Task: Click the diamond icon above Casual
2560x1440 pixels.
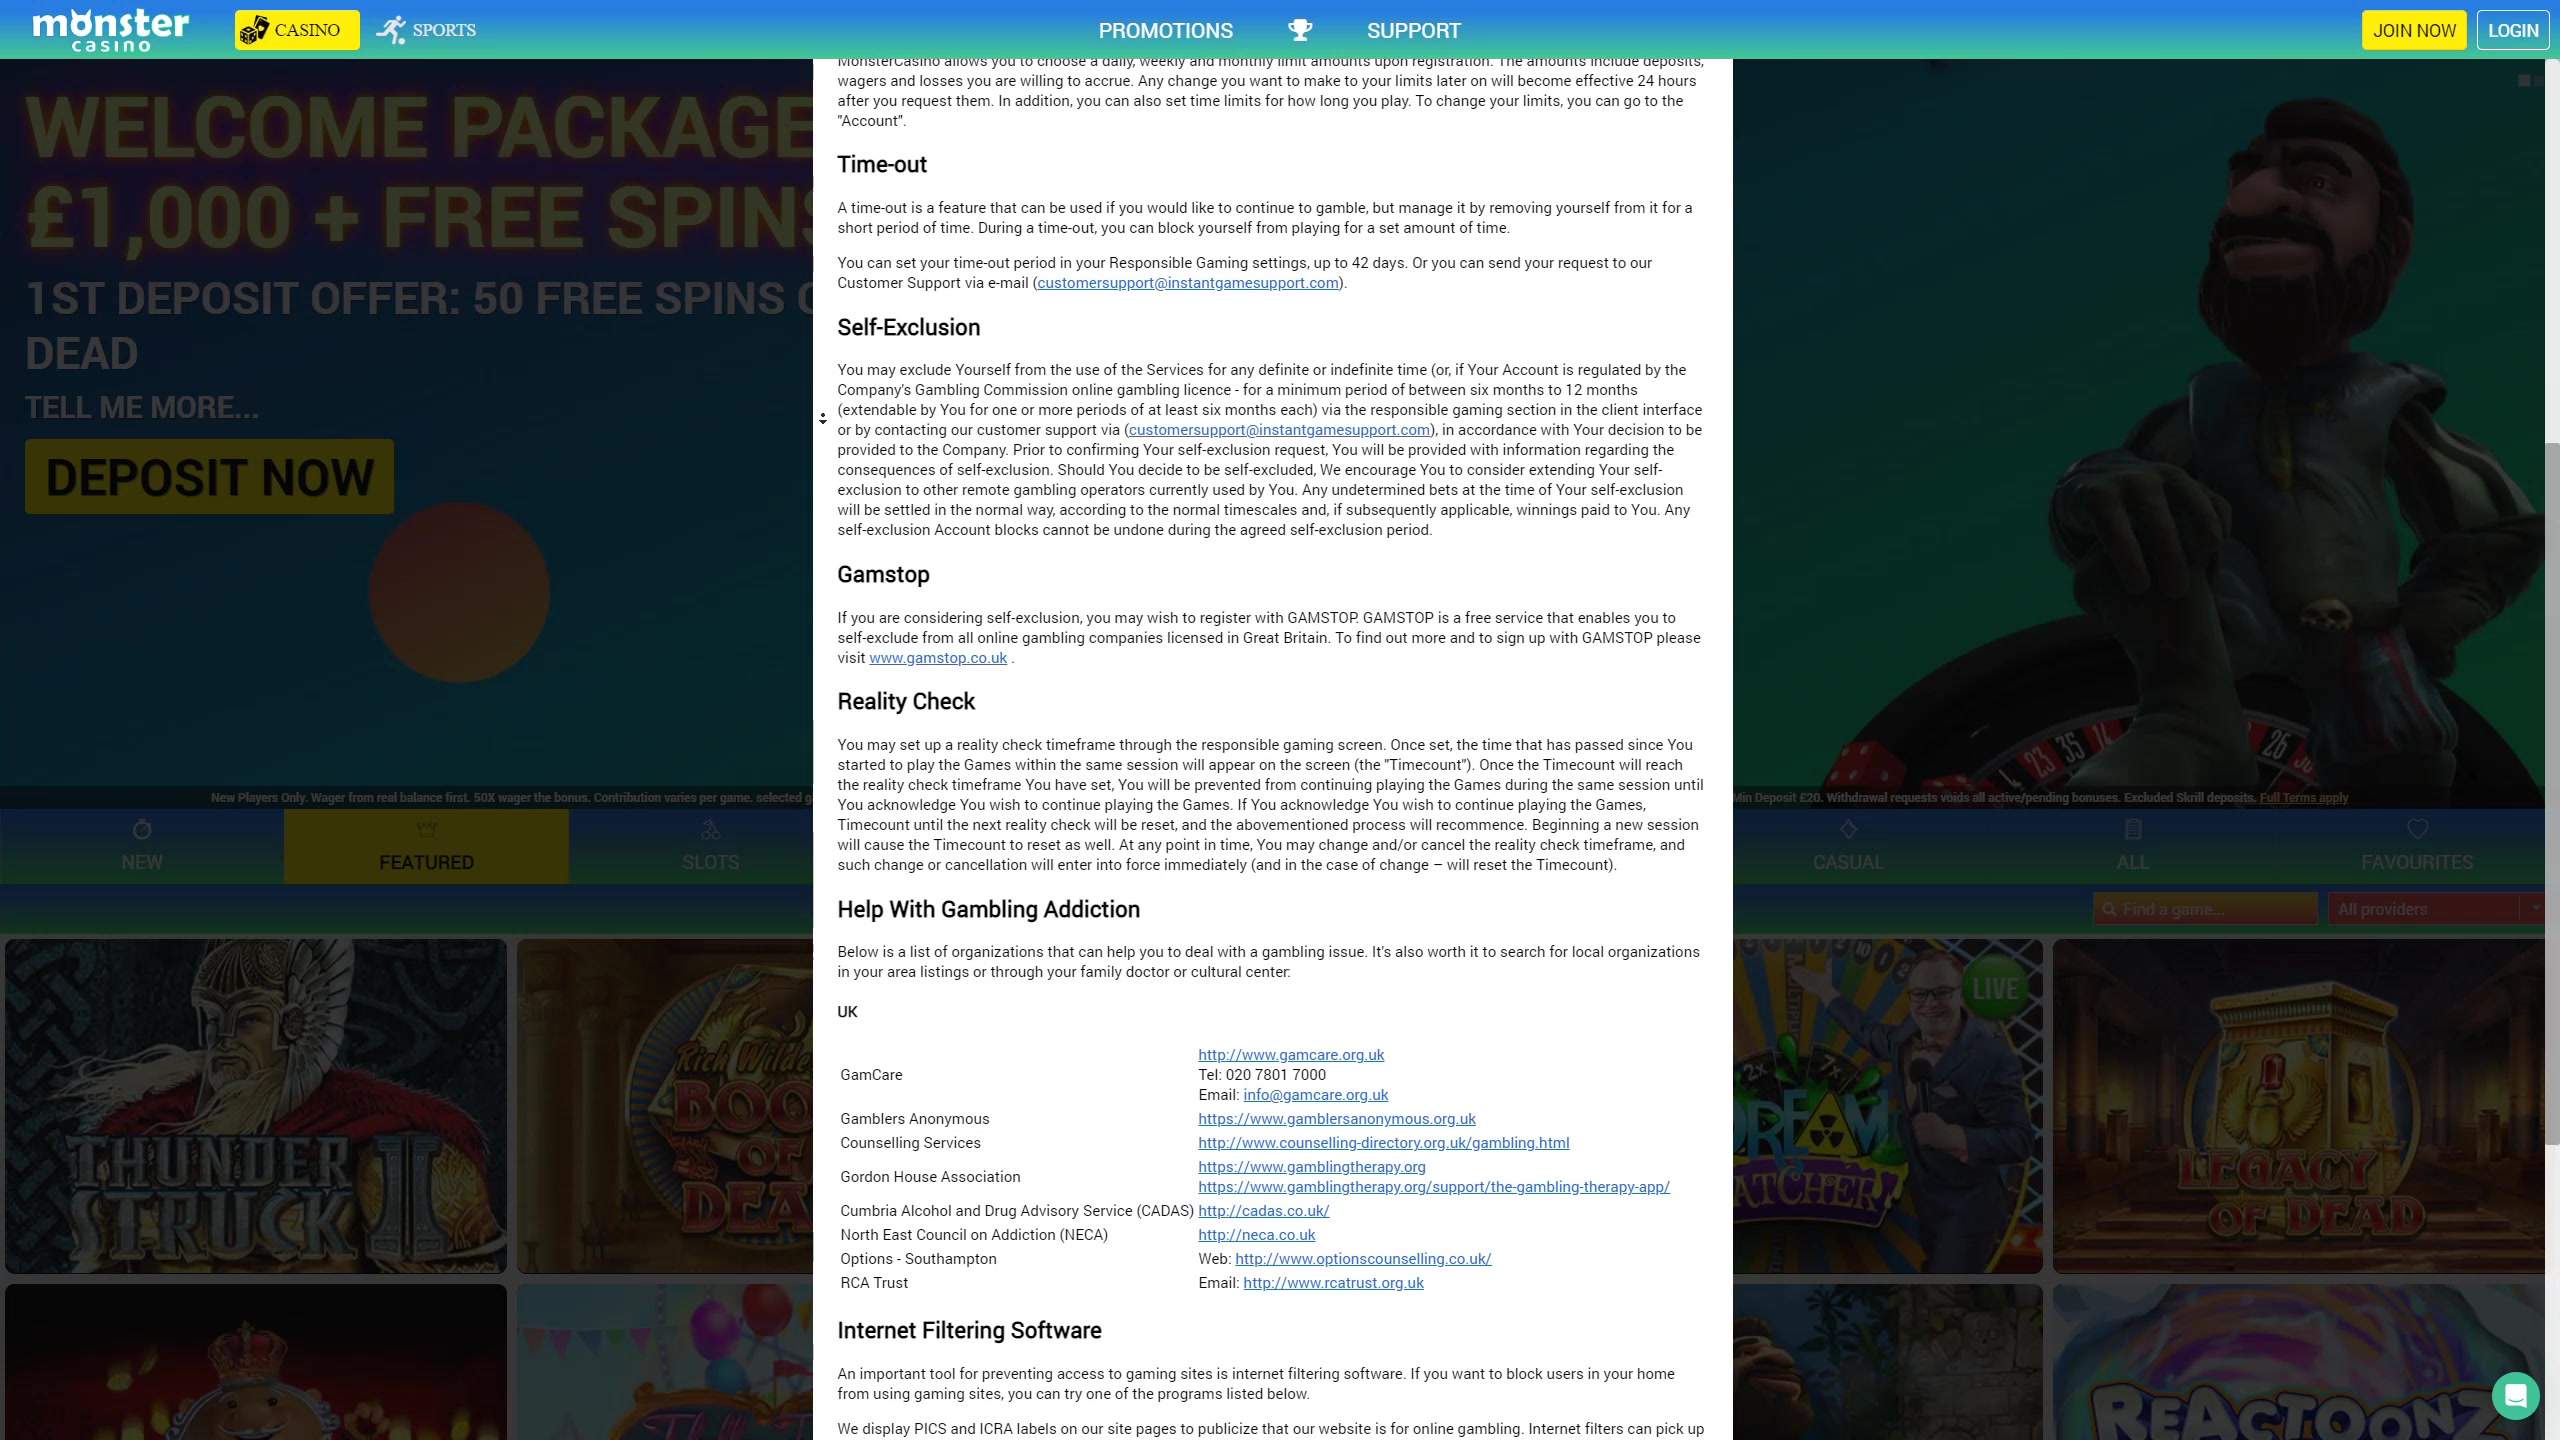Action: (x=1847, y=829)
